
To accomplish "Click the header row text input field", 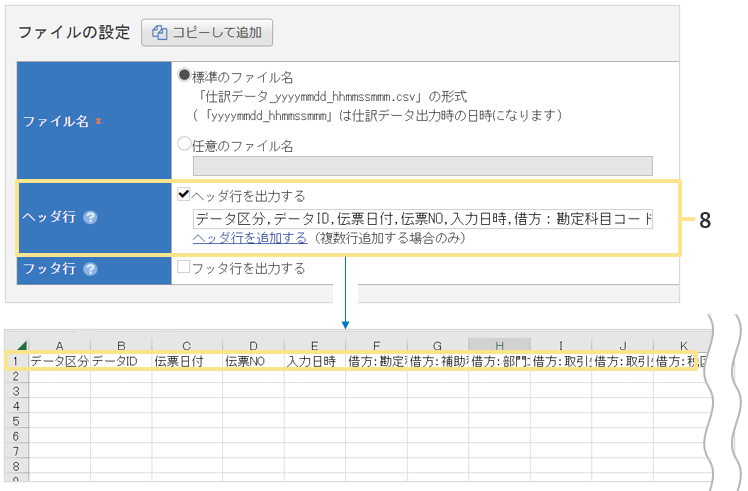I will [422, 218].
